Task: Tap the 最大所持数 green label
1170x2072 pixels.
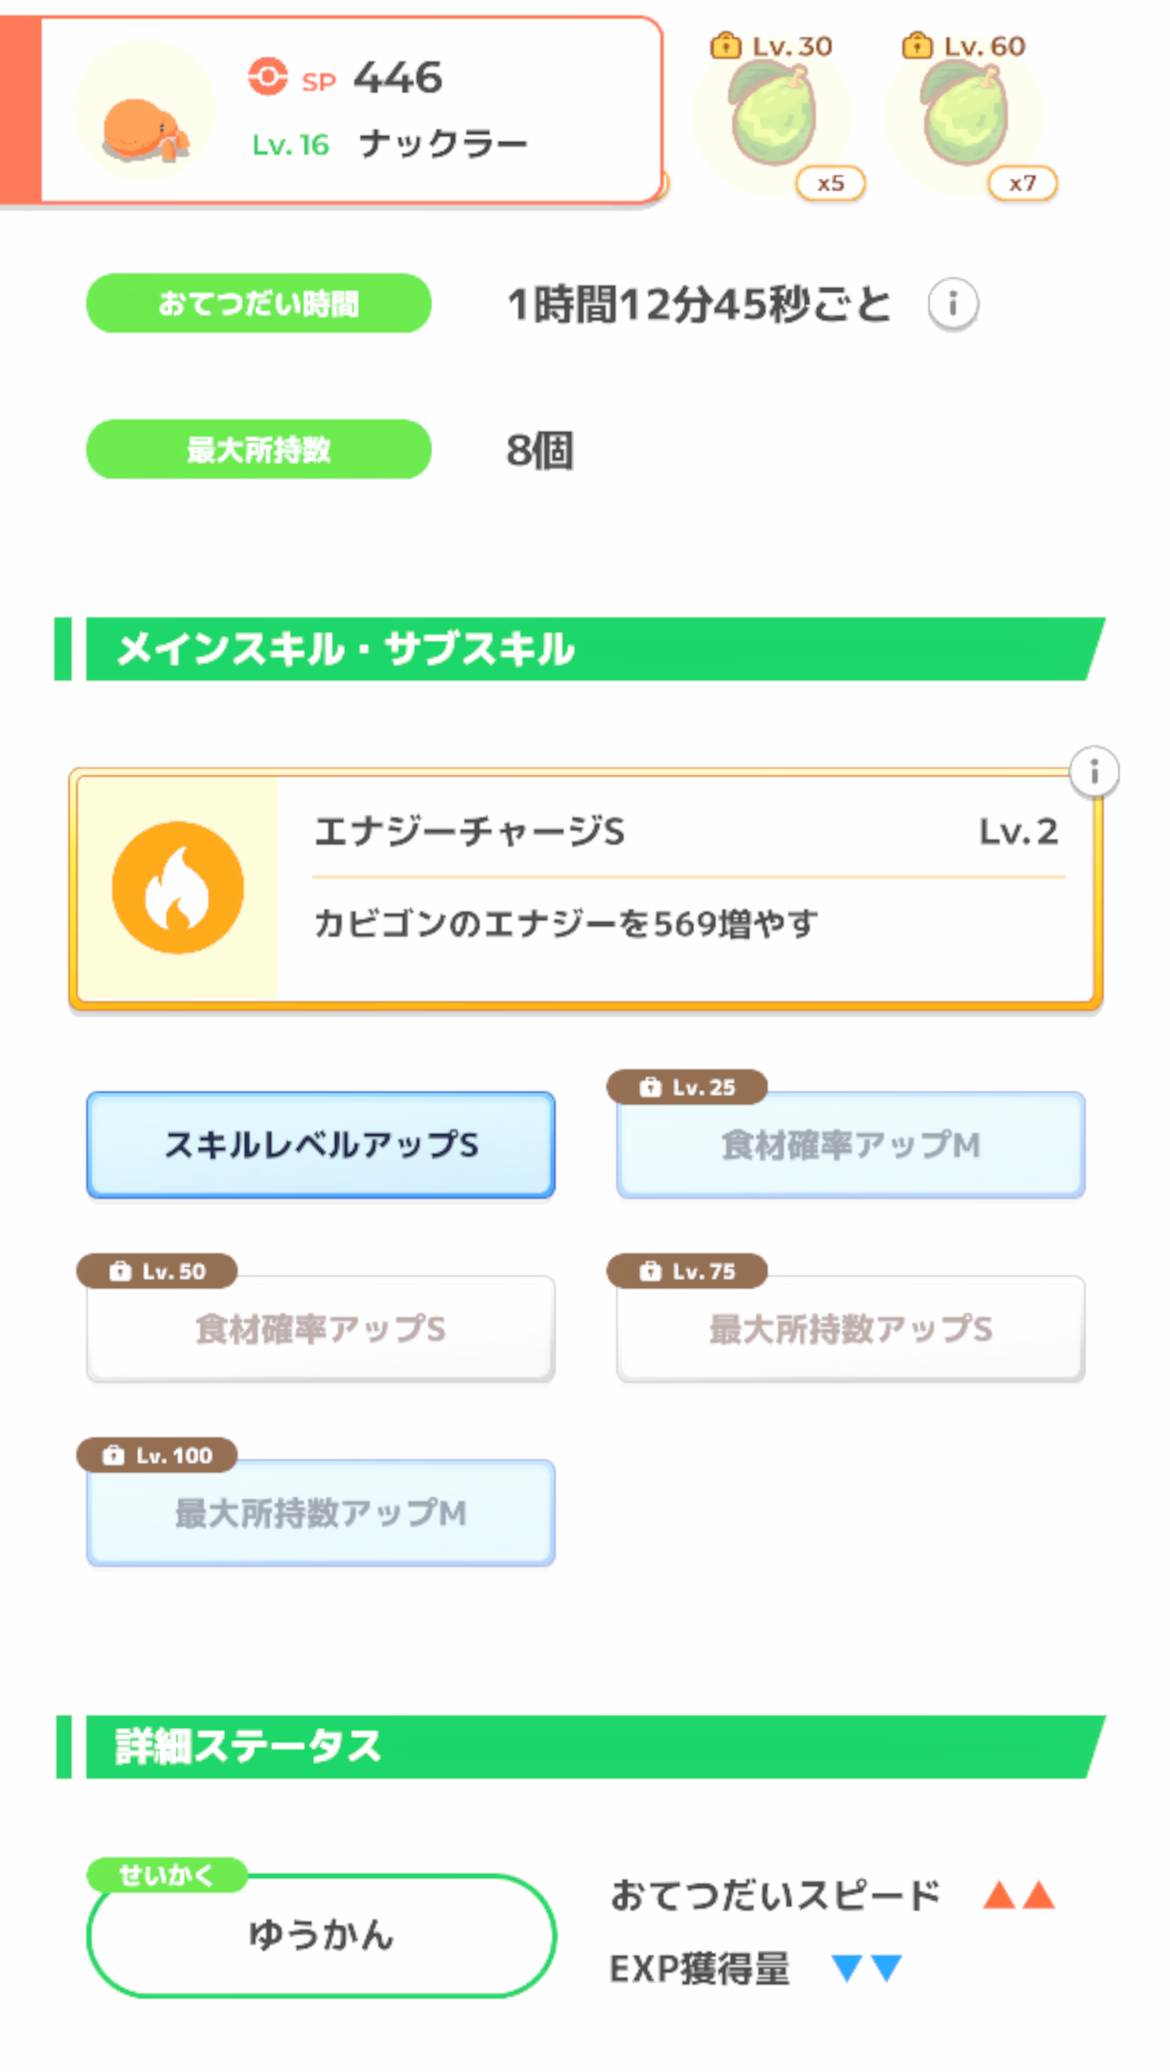Action: click(x=259, y=449)
